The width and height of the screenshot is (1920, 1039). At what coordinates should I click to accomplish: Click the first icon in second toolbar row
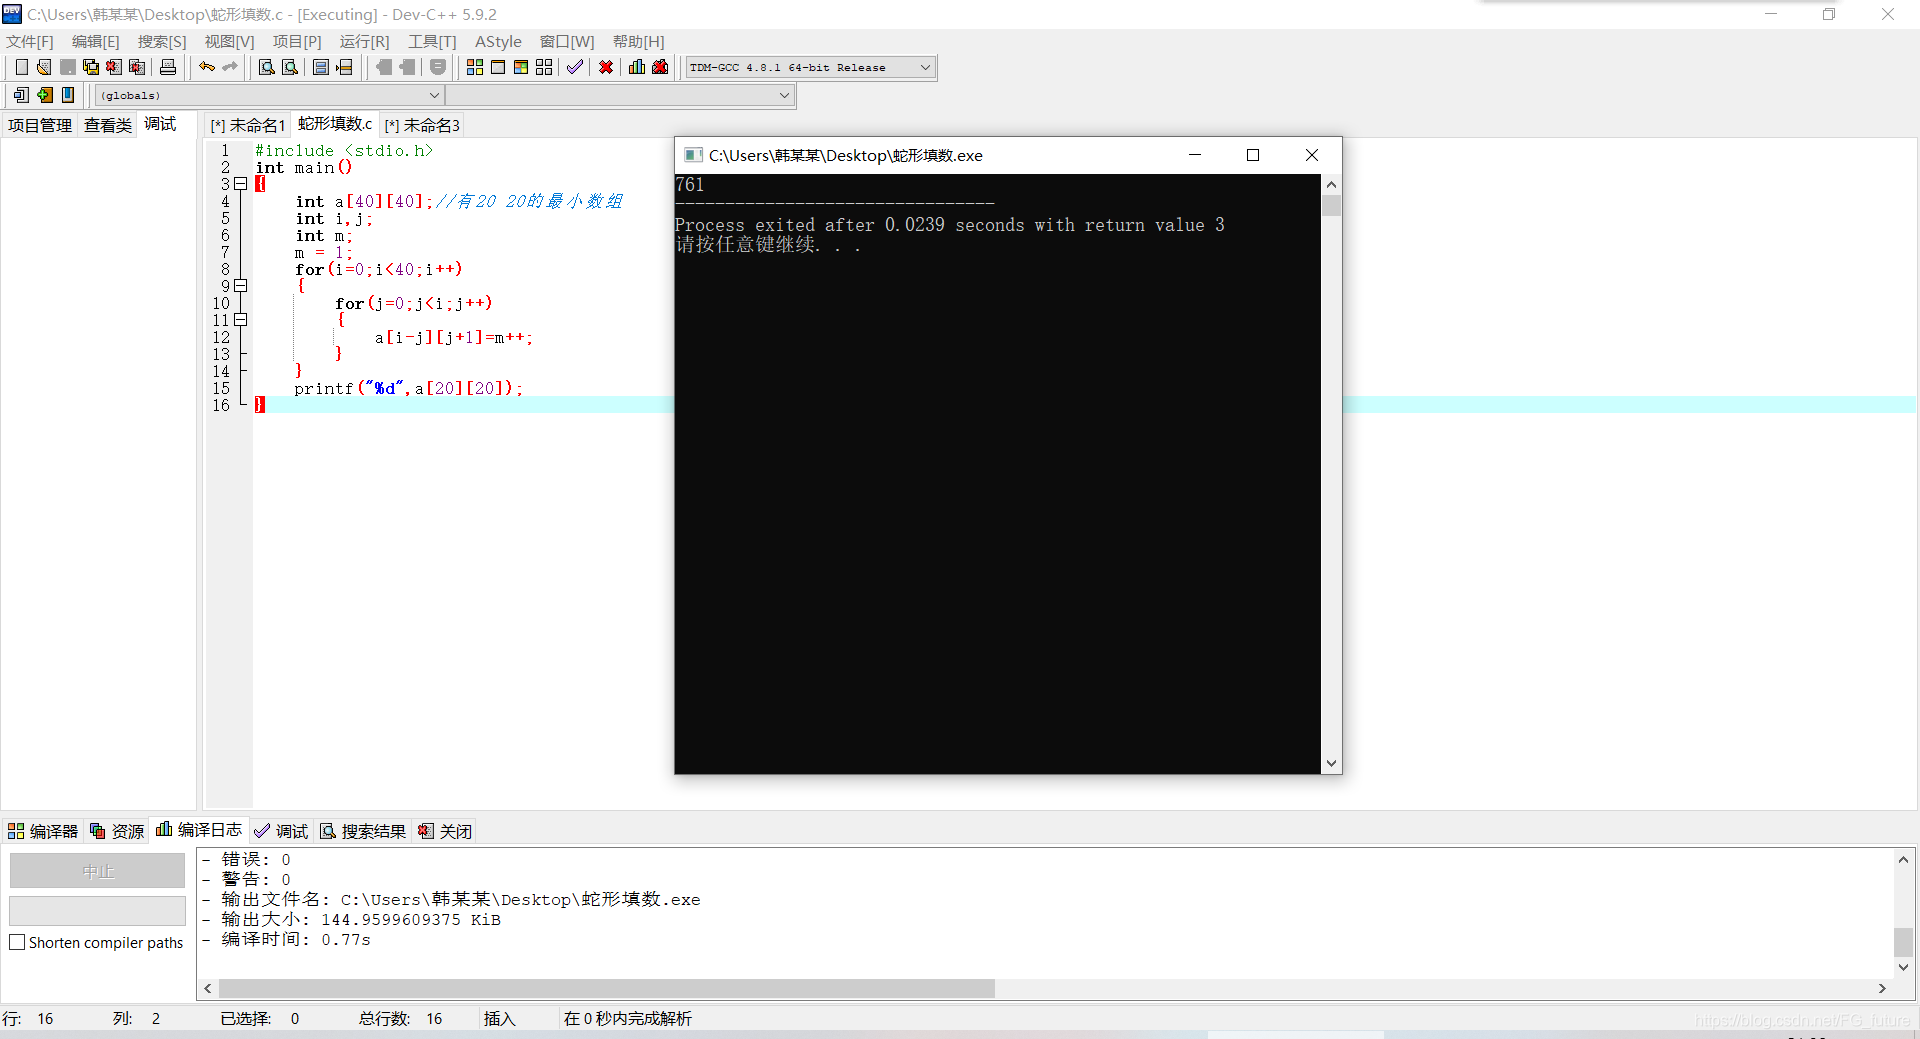pos(21,95)
